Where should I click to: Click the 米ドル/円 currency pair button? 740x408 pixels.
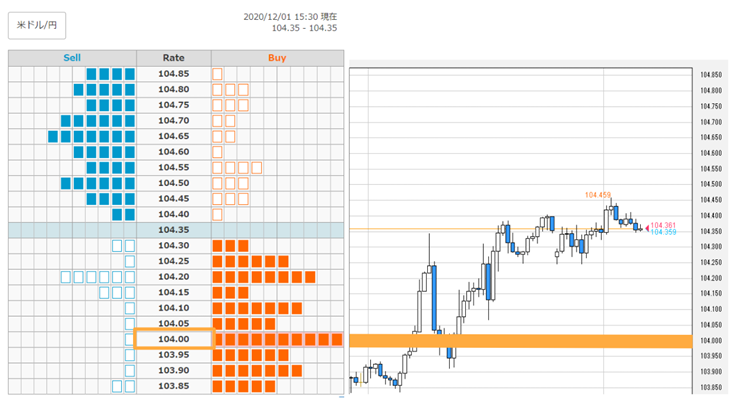[x=37, y=25]
